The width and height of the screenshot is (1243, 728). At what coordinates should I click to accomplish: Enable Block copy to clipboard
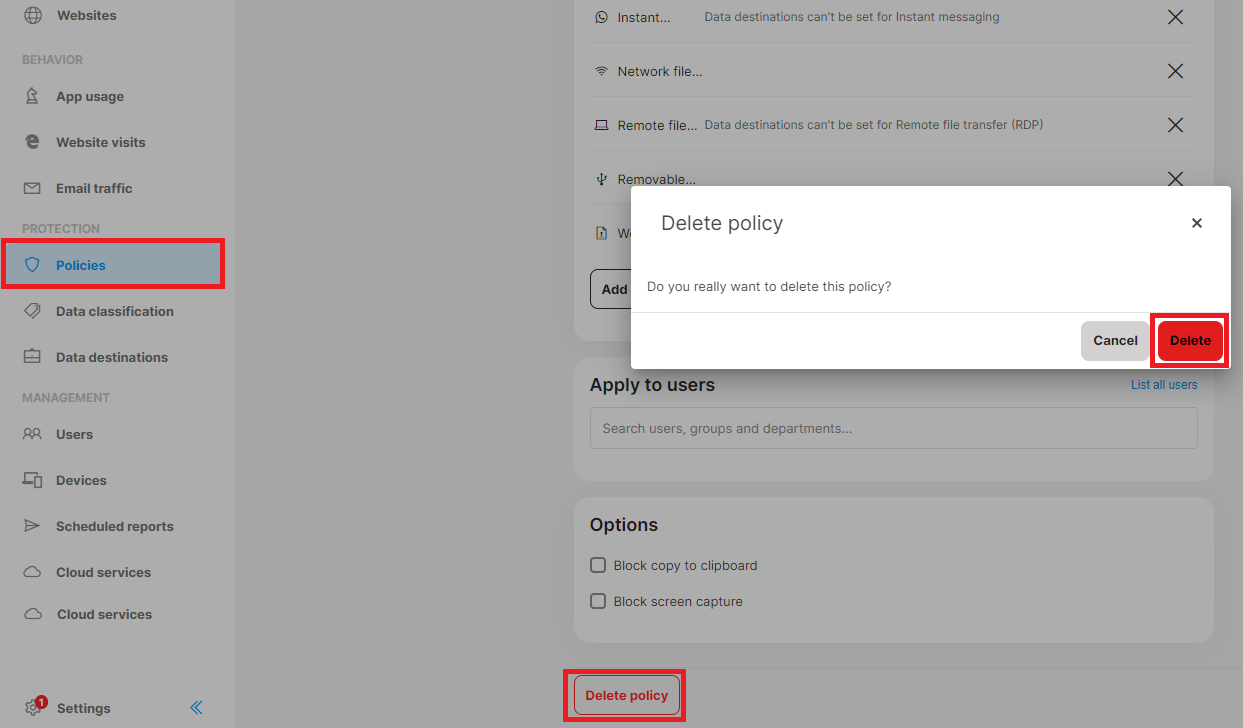click(x=598, y=564)
